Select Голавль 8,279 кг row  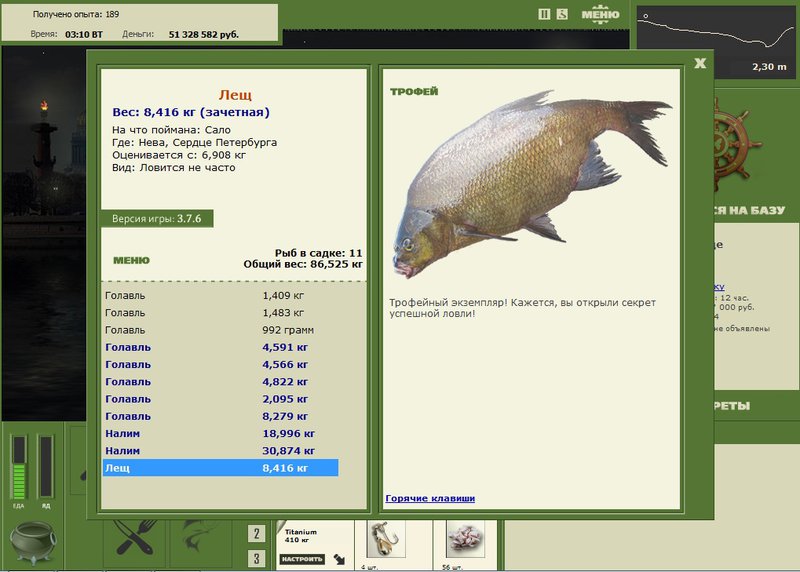pyautogui.click(x=220, y=416)
